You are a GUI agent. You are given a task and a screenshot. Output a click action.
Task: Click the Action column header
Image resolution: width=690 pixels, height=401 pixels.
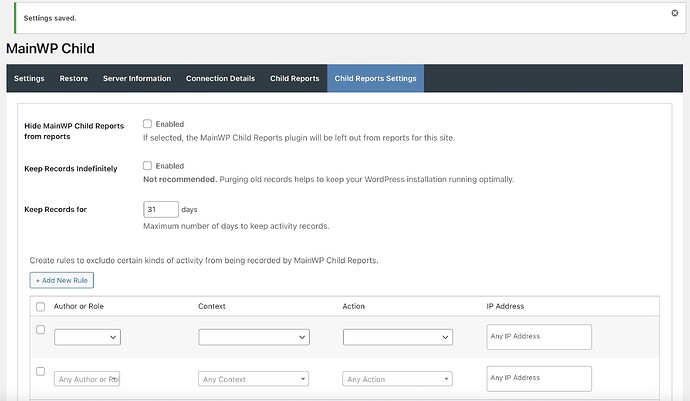353,306
